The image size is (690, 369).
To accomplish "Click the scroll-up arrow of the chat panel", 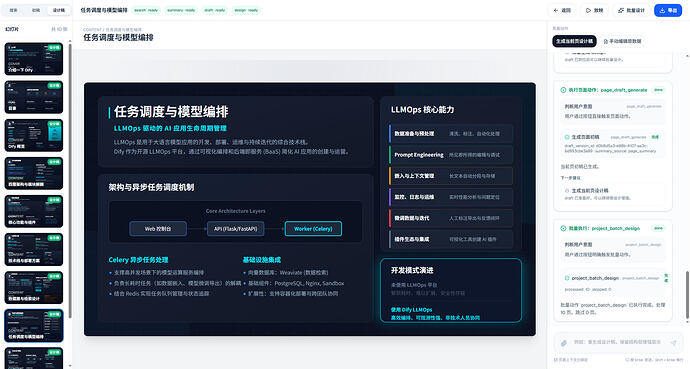I will [x=687, y=56].
